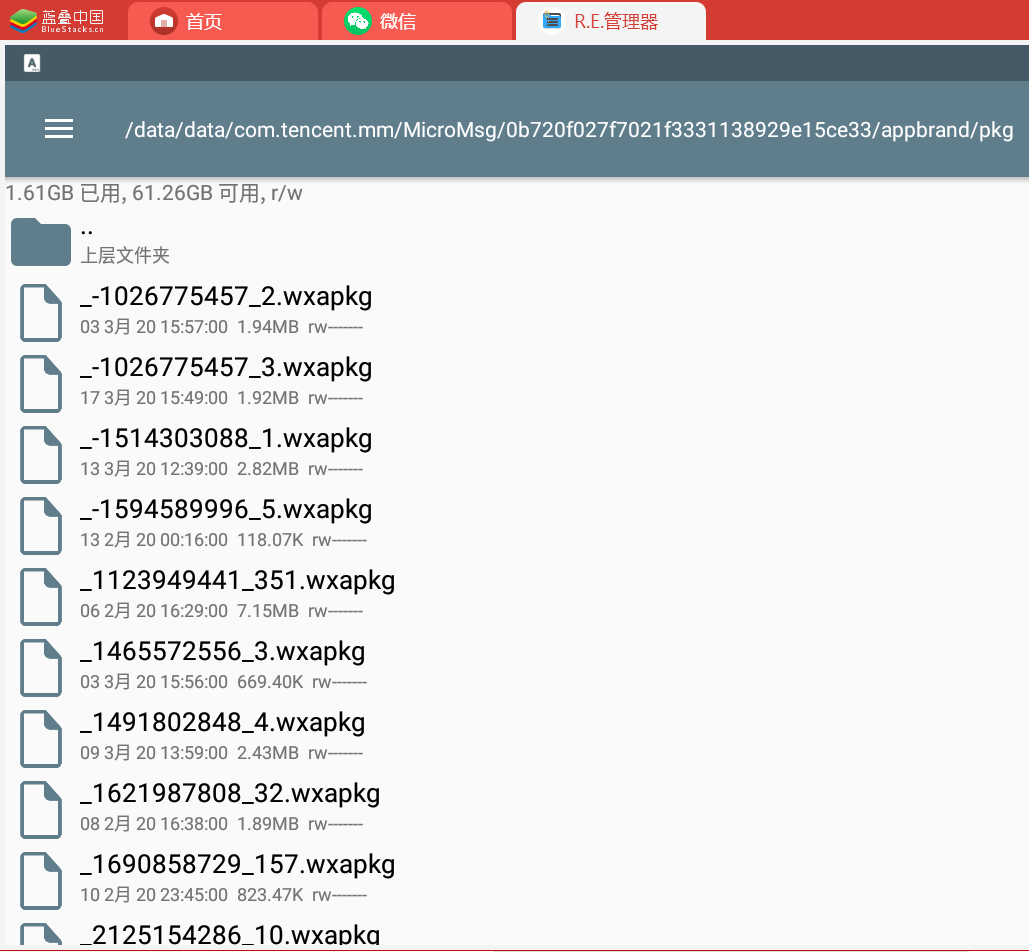Click details line showing 1.94MB size
Viewport: 1029px width, 952px height.
click(221, 327)
